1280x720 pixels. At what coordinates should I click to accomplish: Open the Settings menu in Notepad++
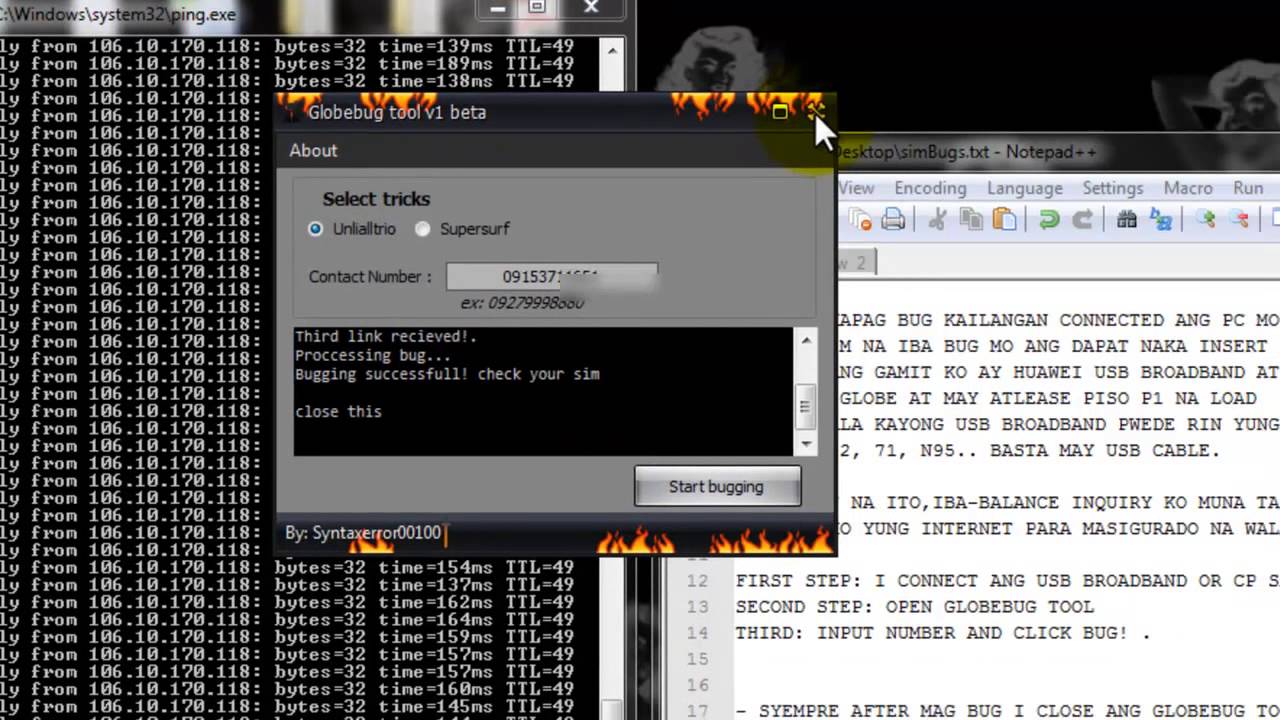1112,188
